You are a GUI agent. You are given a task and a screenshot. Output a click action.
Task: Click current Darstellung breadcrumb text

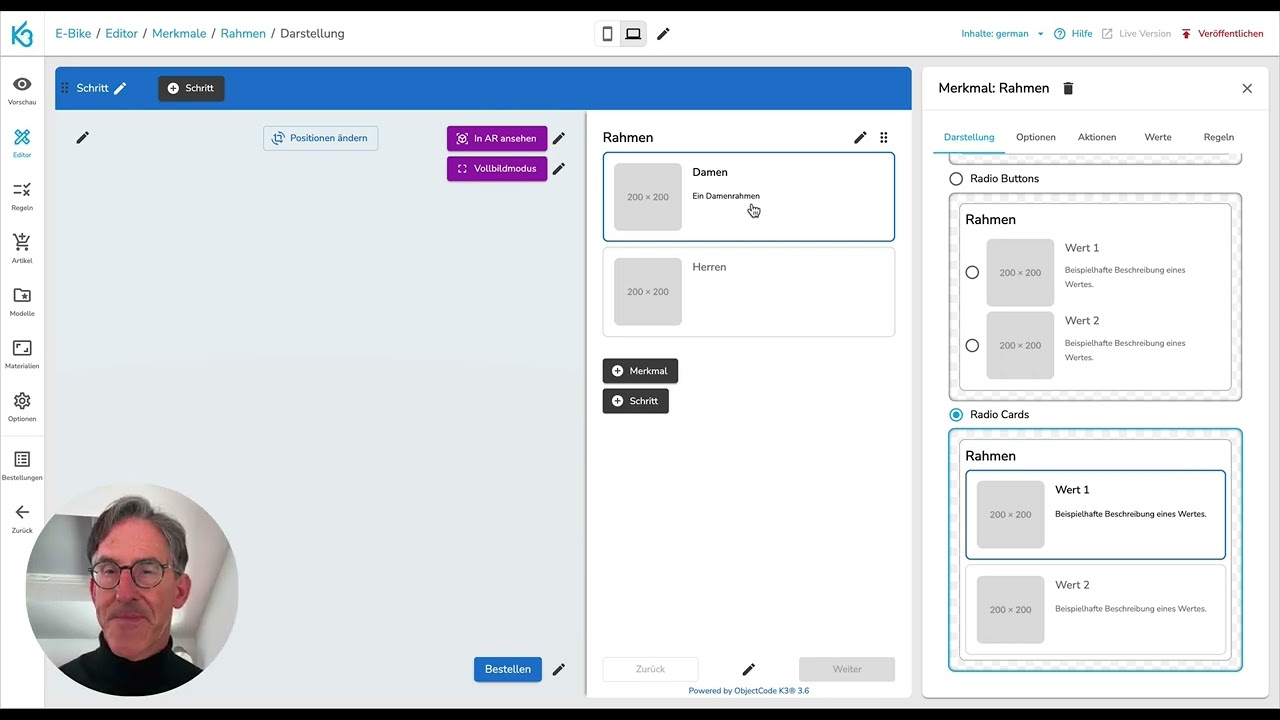click(x=312, y=34)
